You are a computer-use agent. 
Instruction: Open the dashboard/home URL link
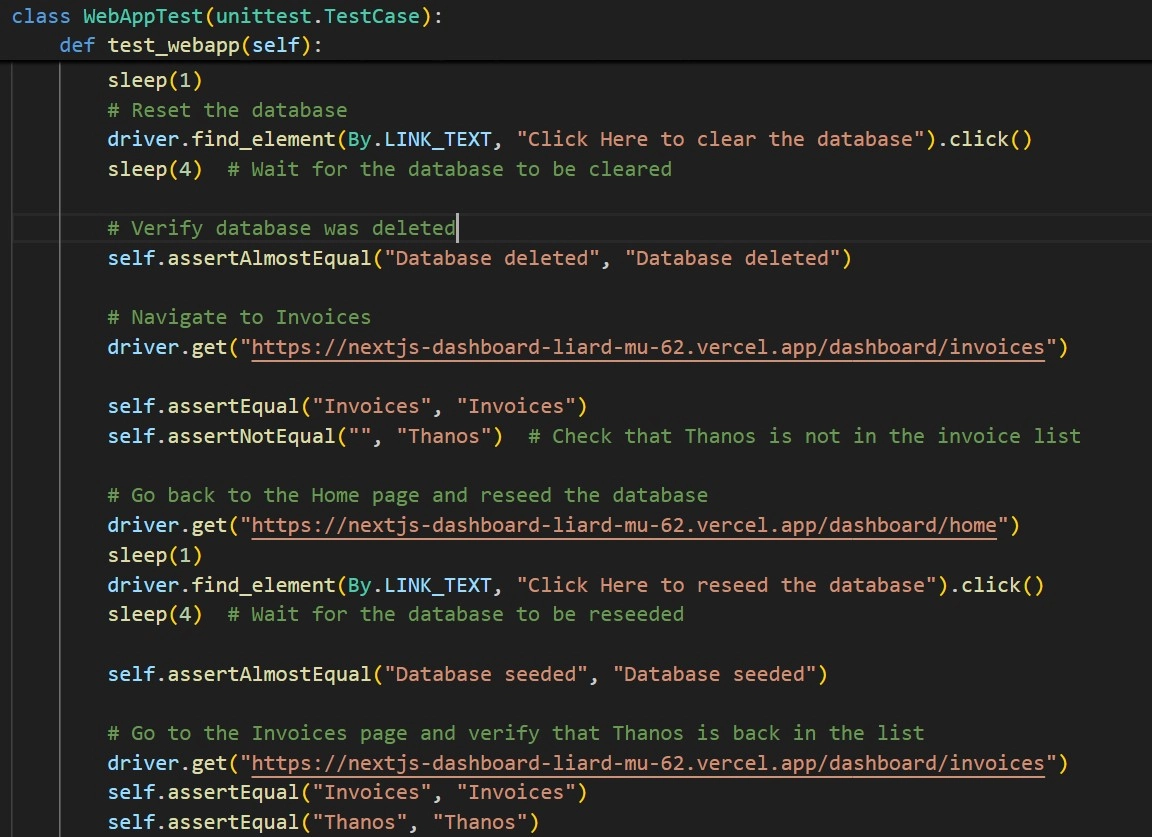click(624, 525)
